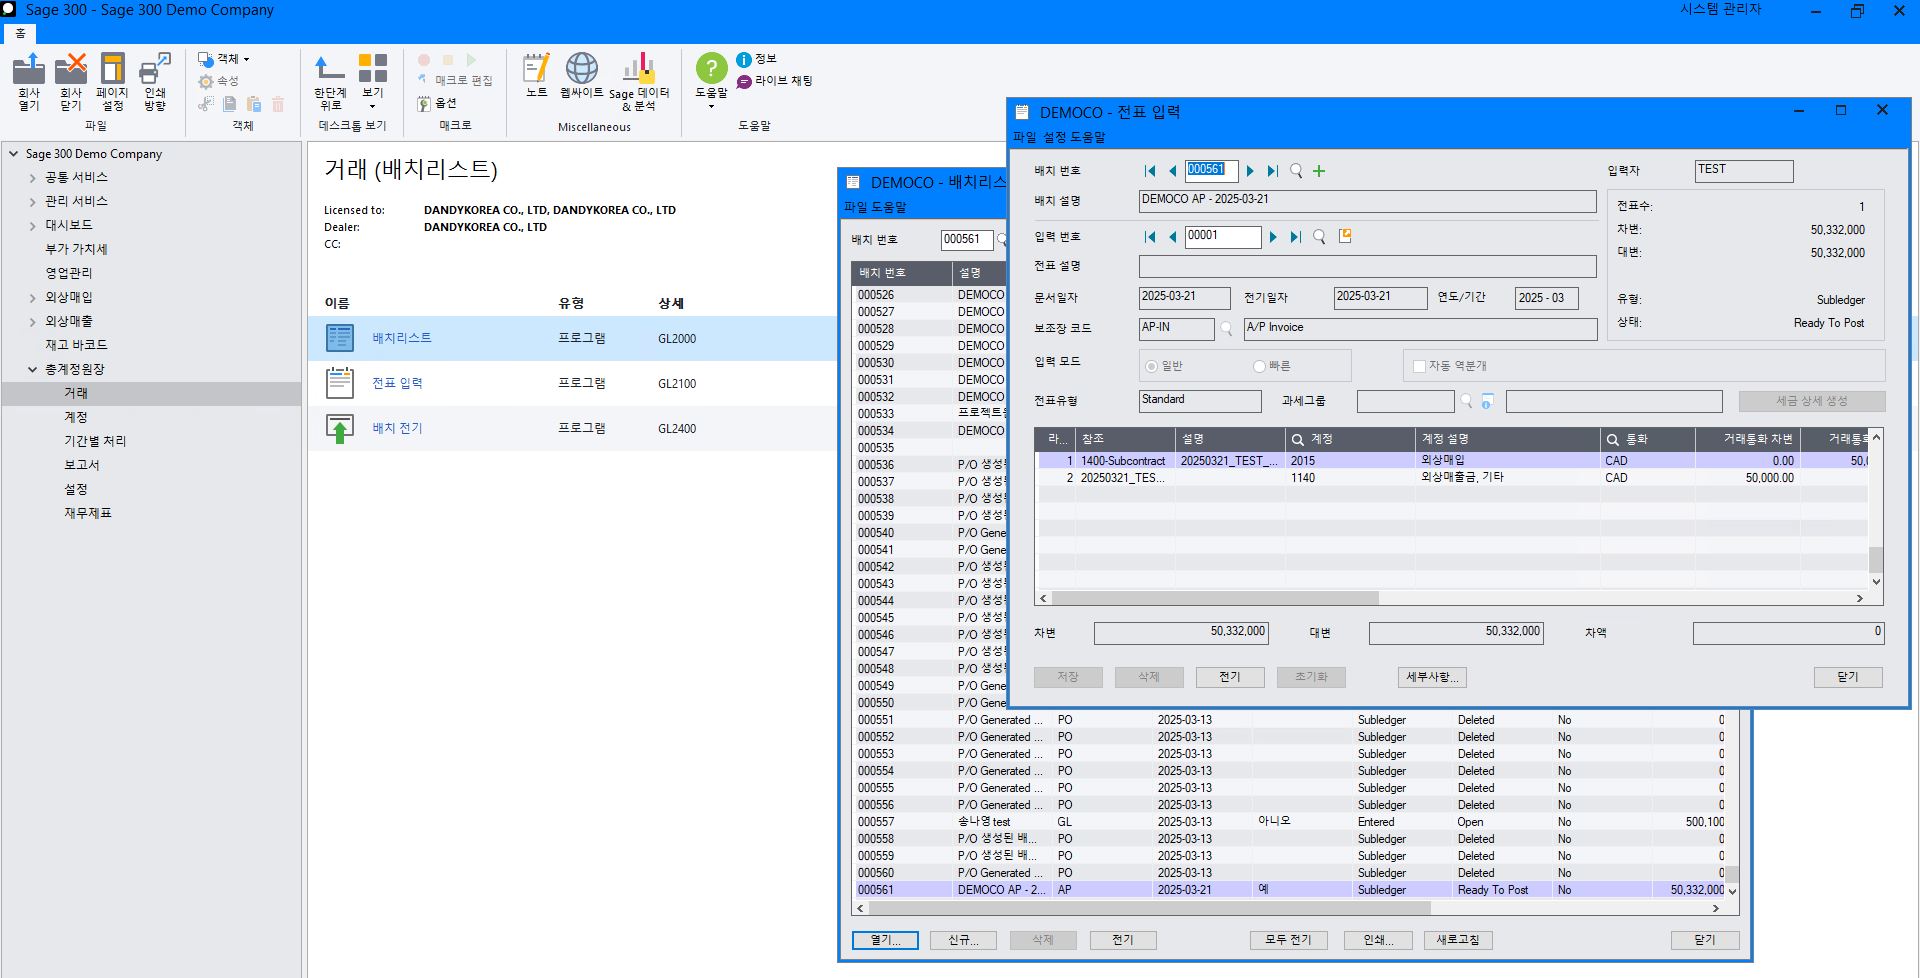Viewport: 1920px width, 978px height.
Task: Open 도움말 menu in 전표 입력 window
Action: pyautogui.click(x=1088, y=137)
